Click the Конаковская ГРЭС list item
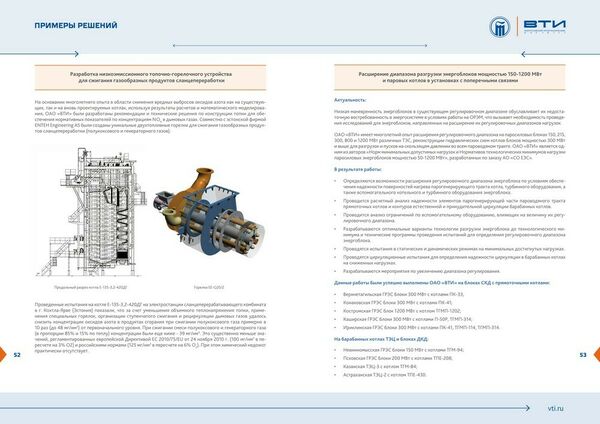Viewport: 600px width, 424px height. point(398,303)
